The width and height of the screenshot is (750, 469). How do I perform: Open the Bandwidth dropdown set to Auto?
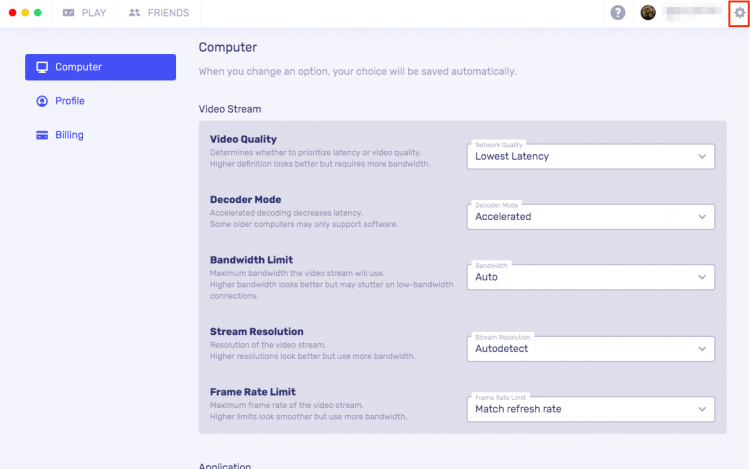590,277
